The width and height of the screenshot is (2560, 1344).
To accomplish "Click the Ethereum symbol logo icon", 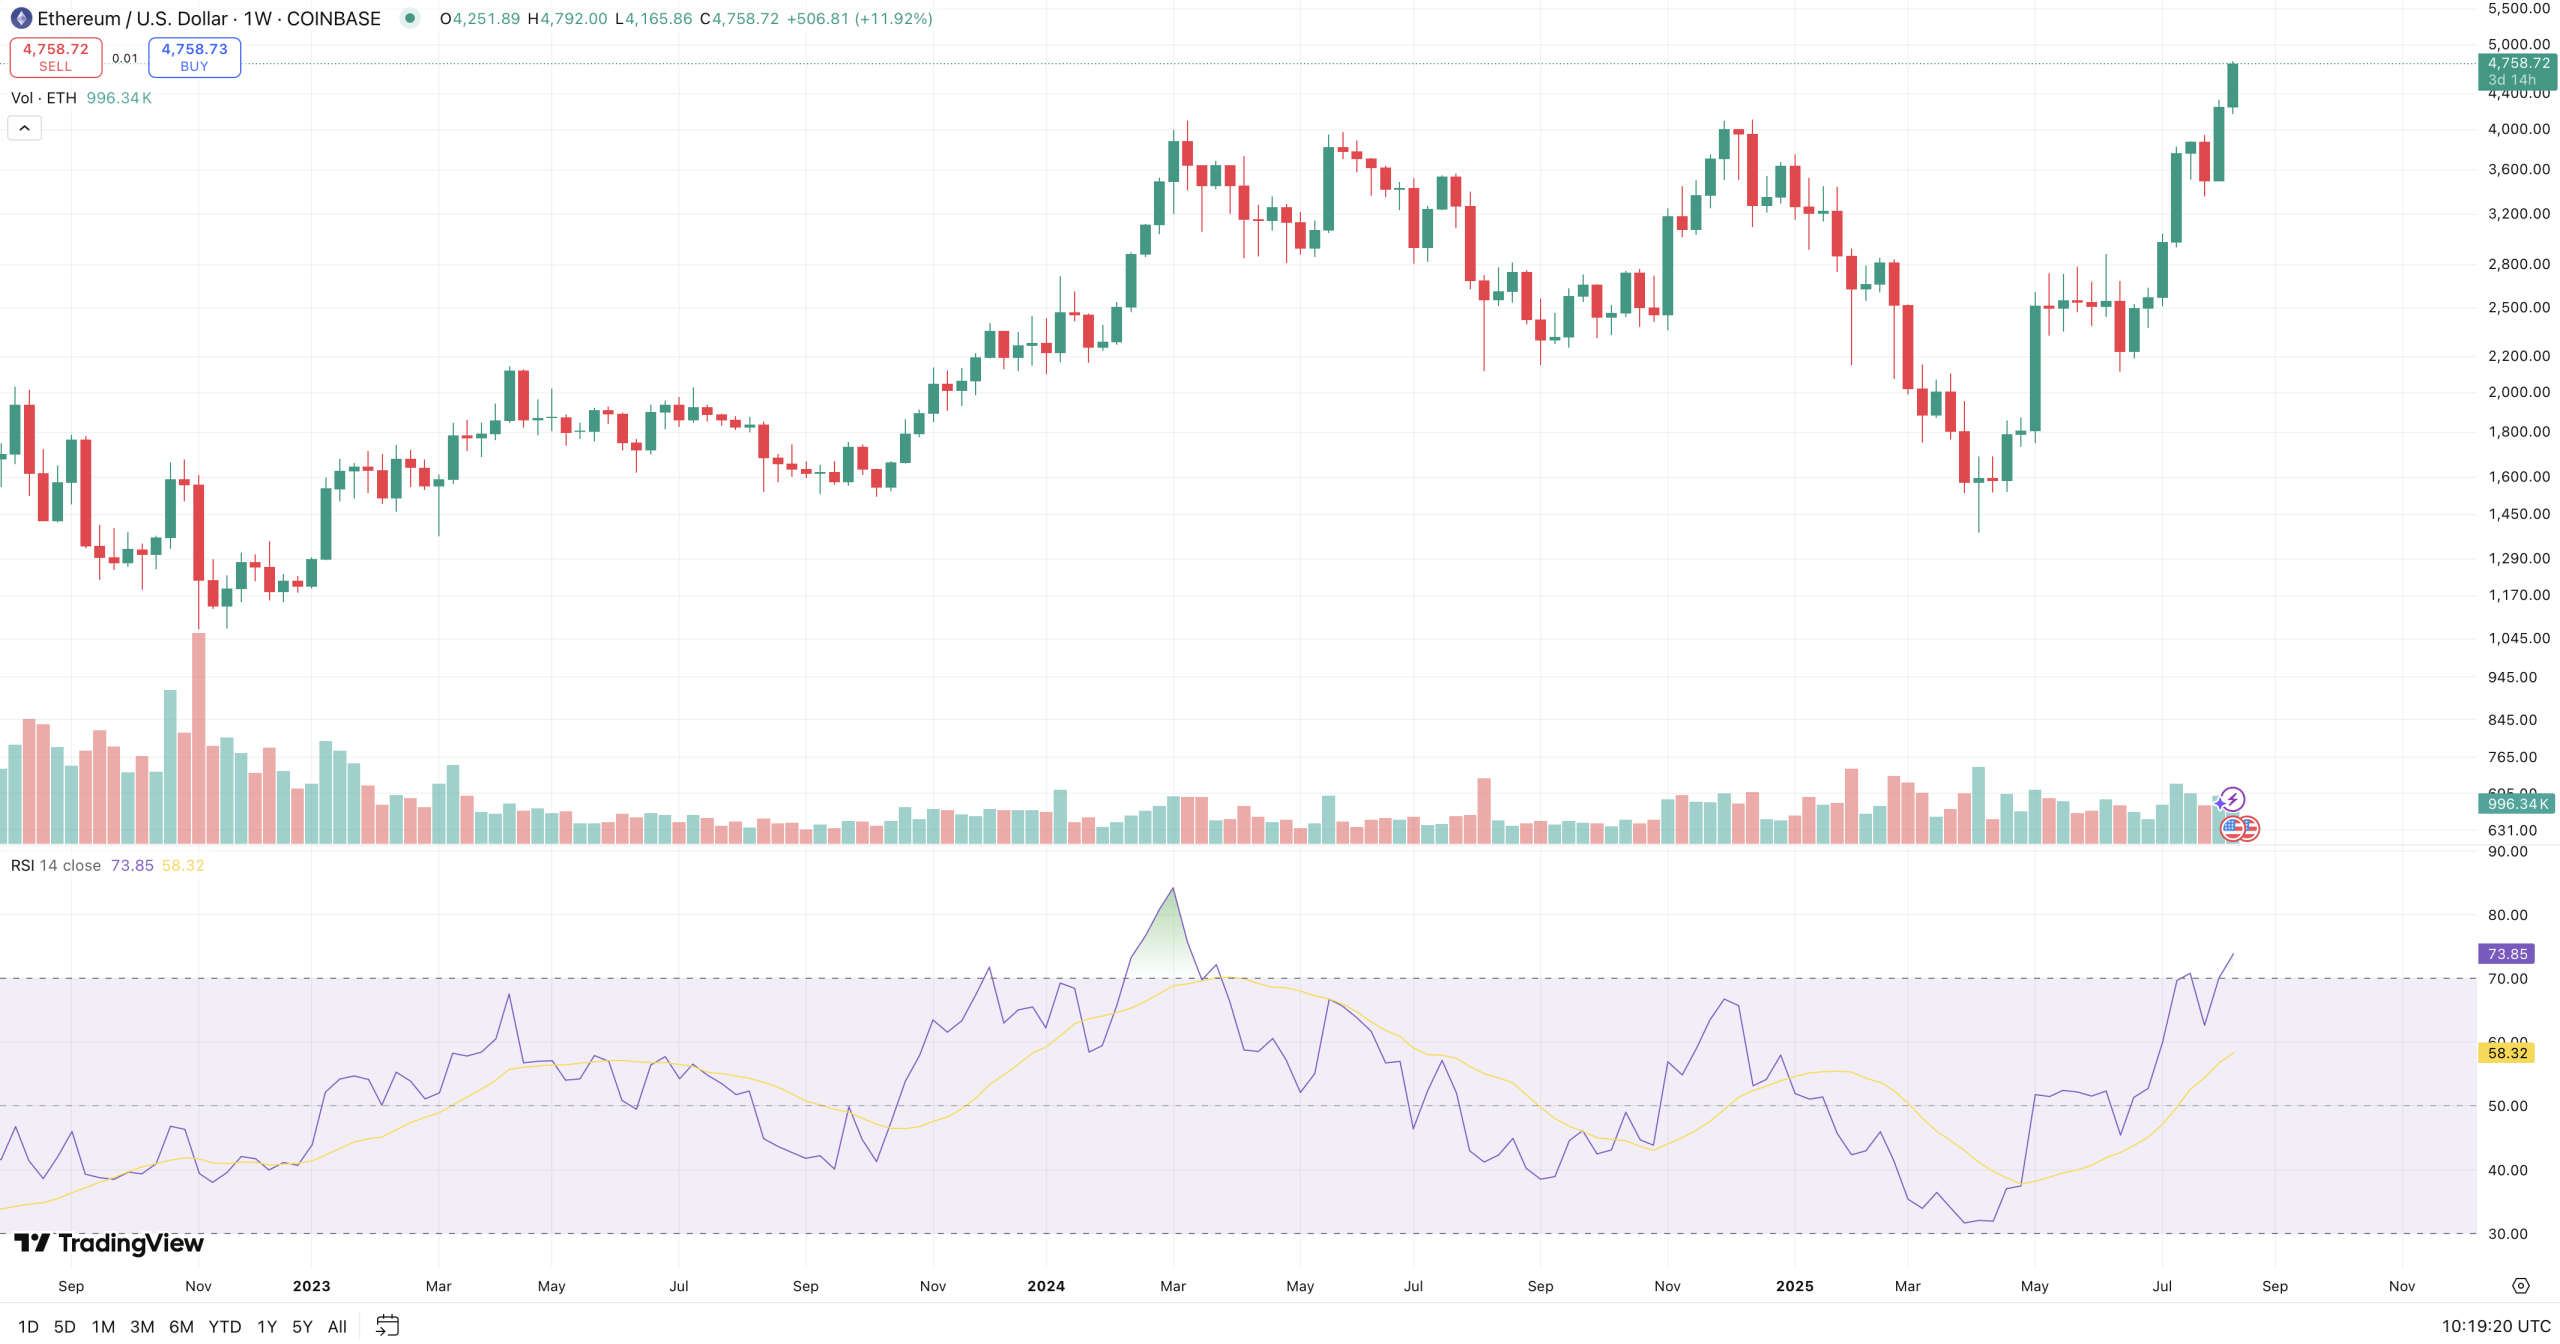I will coord(21,19).
